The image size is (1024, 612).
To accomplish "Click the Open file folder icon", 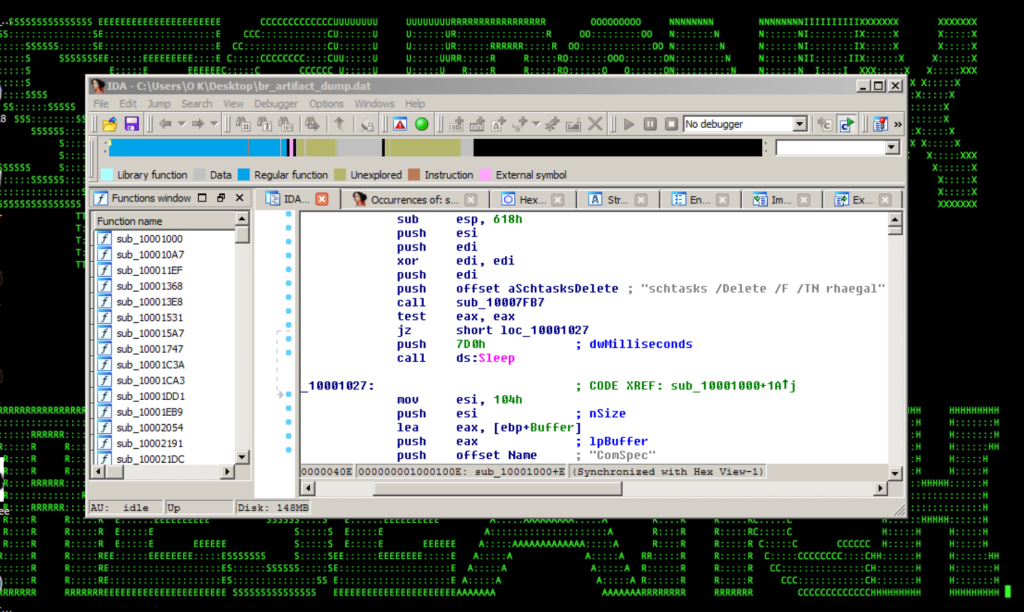I will pyautogui.click(x=109, y=124).
